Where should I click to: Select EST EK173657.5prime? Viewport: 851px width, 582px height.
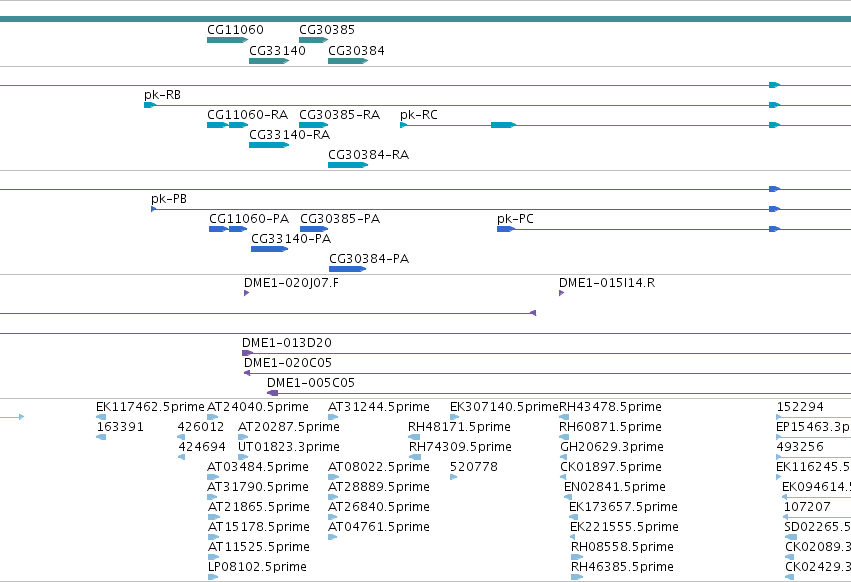[x=573, y=517]
